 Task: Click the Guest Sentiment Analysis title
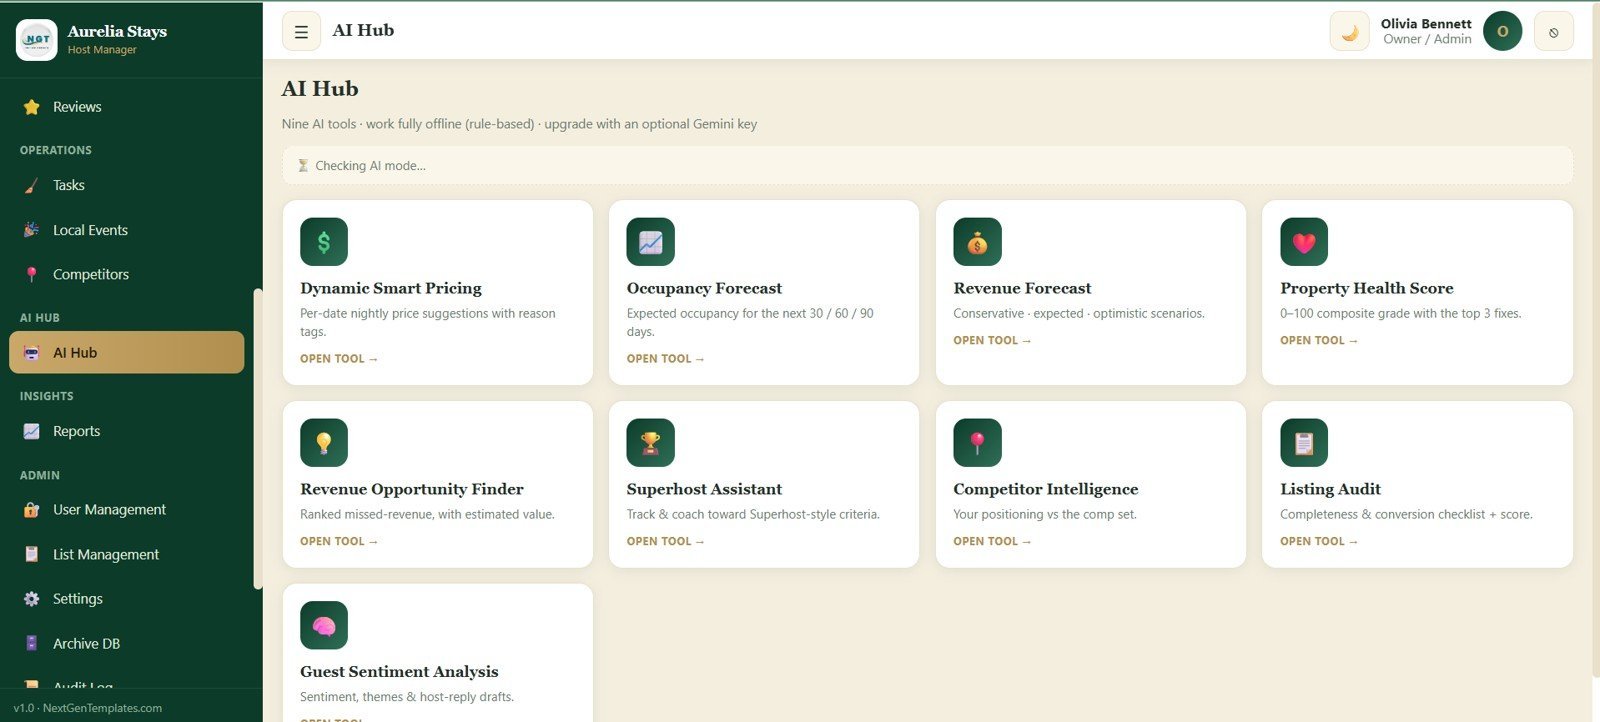coord(399,672)
